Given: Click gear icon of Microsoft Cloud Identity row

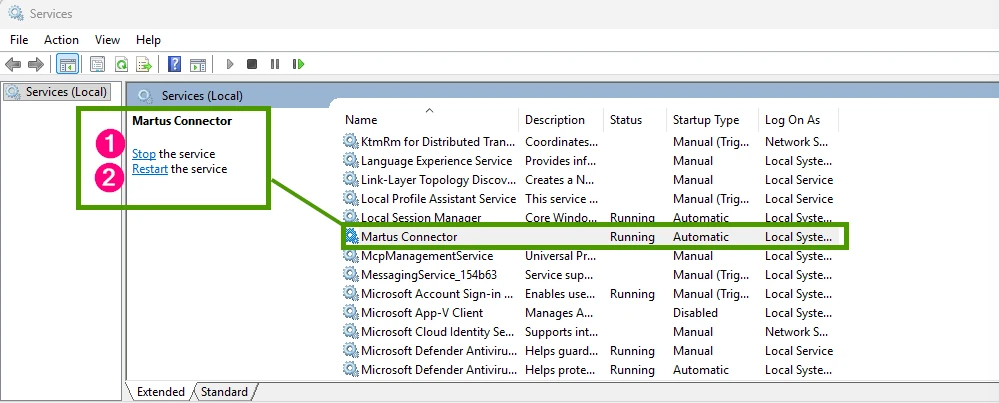Looking at the screenshot, I should click(351, 332).
